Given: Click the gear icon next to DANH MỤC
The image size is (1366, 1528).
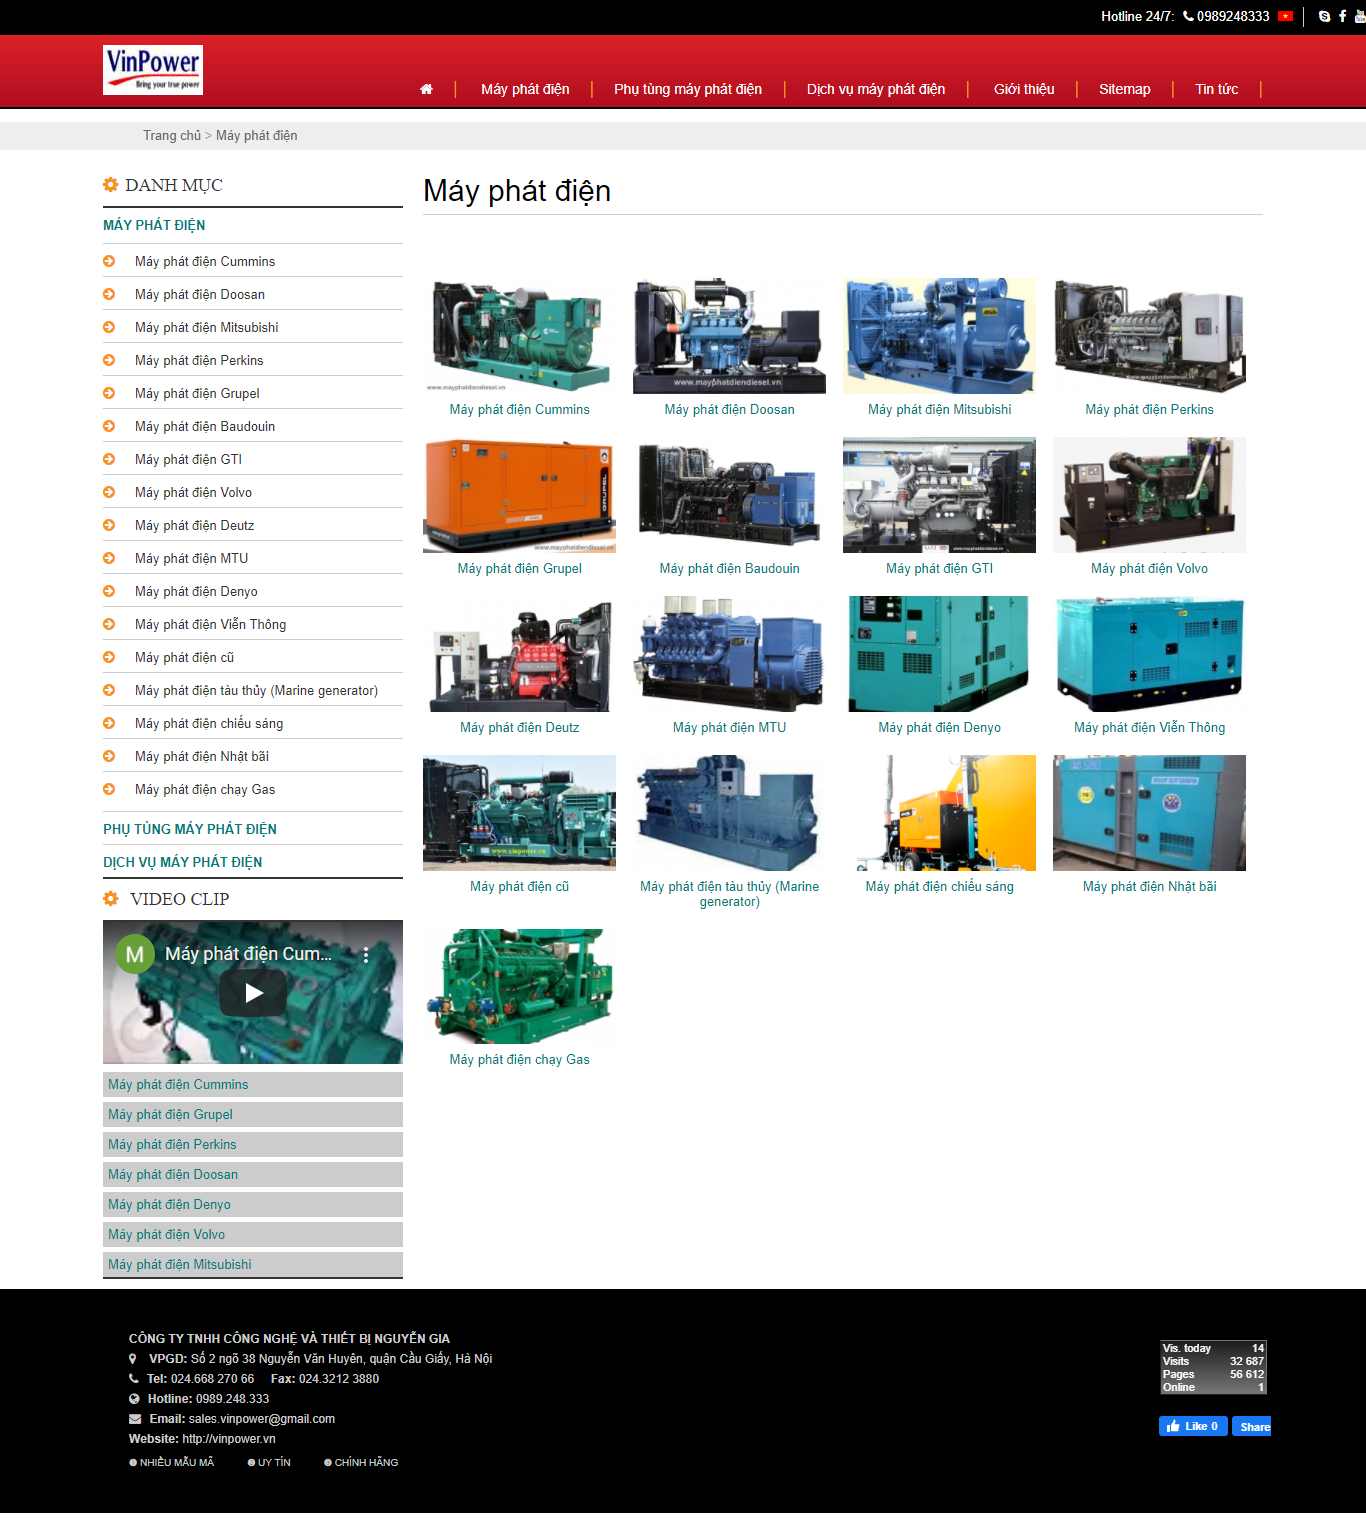Looking at the screenshot, I should pyautogui.click(x=110, y=184).
